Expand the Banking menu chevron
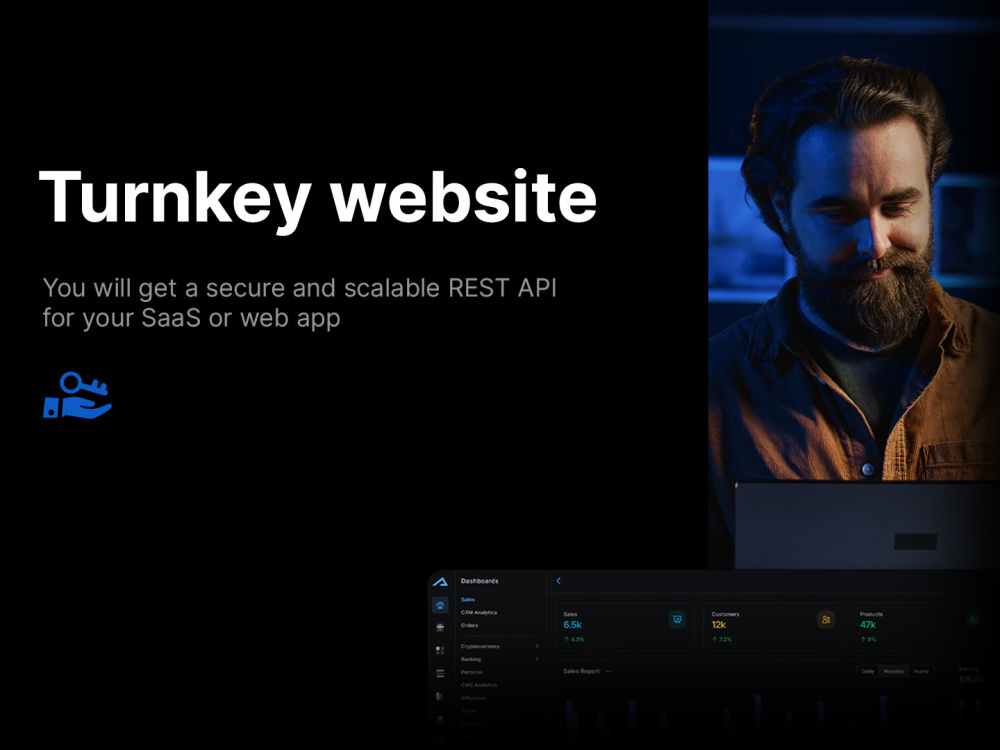Screen dimensions: 1000x750 pos(536,659)
